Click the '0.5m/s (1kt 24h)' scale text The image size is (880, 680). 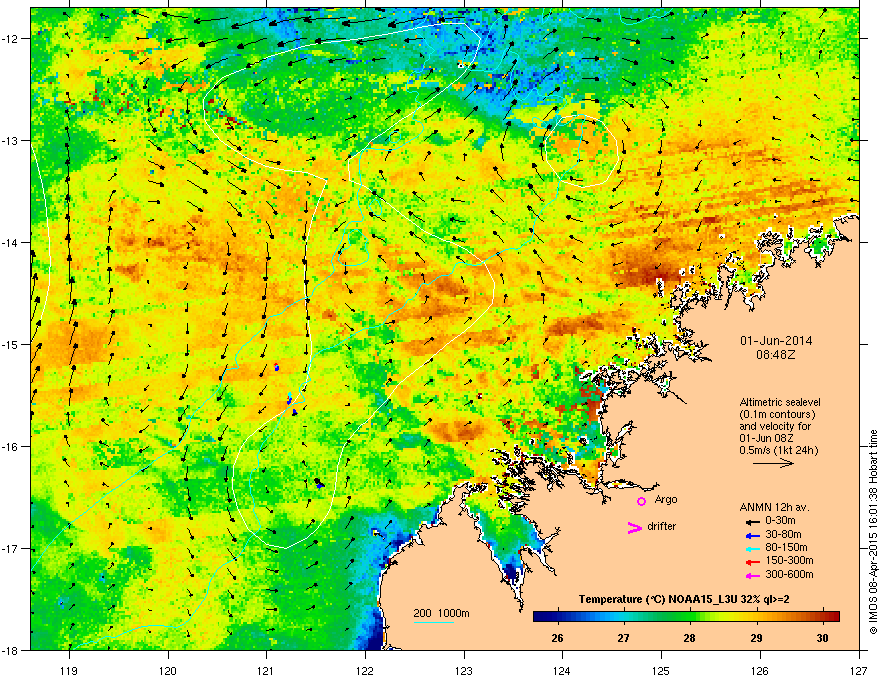(x=779, y=450)
